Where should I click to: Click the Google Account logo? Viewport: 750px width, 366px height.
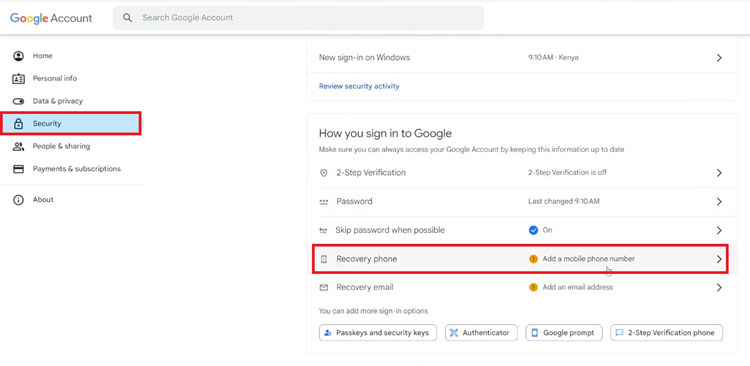point(51,18)
